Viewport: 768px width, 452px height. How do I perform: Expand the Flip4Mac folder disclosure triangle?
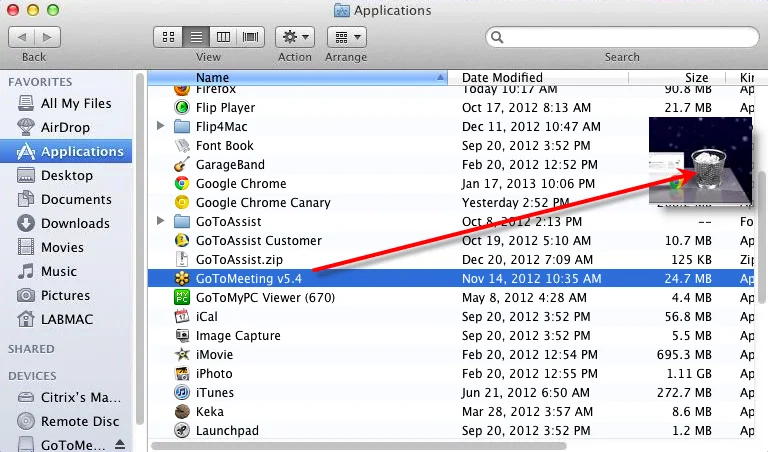pyautogui.click(x=161, y=127)
